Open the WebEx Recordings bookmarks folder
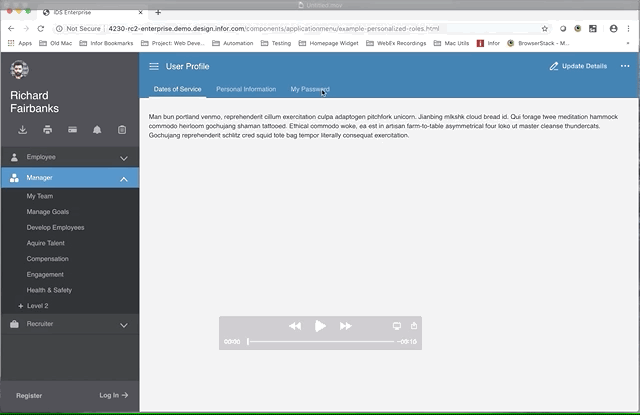The height and width of the screenshot is (415, 640). click(396, 43)
